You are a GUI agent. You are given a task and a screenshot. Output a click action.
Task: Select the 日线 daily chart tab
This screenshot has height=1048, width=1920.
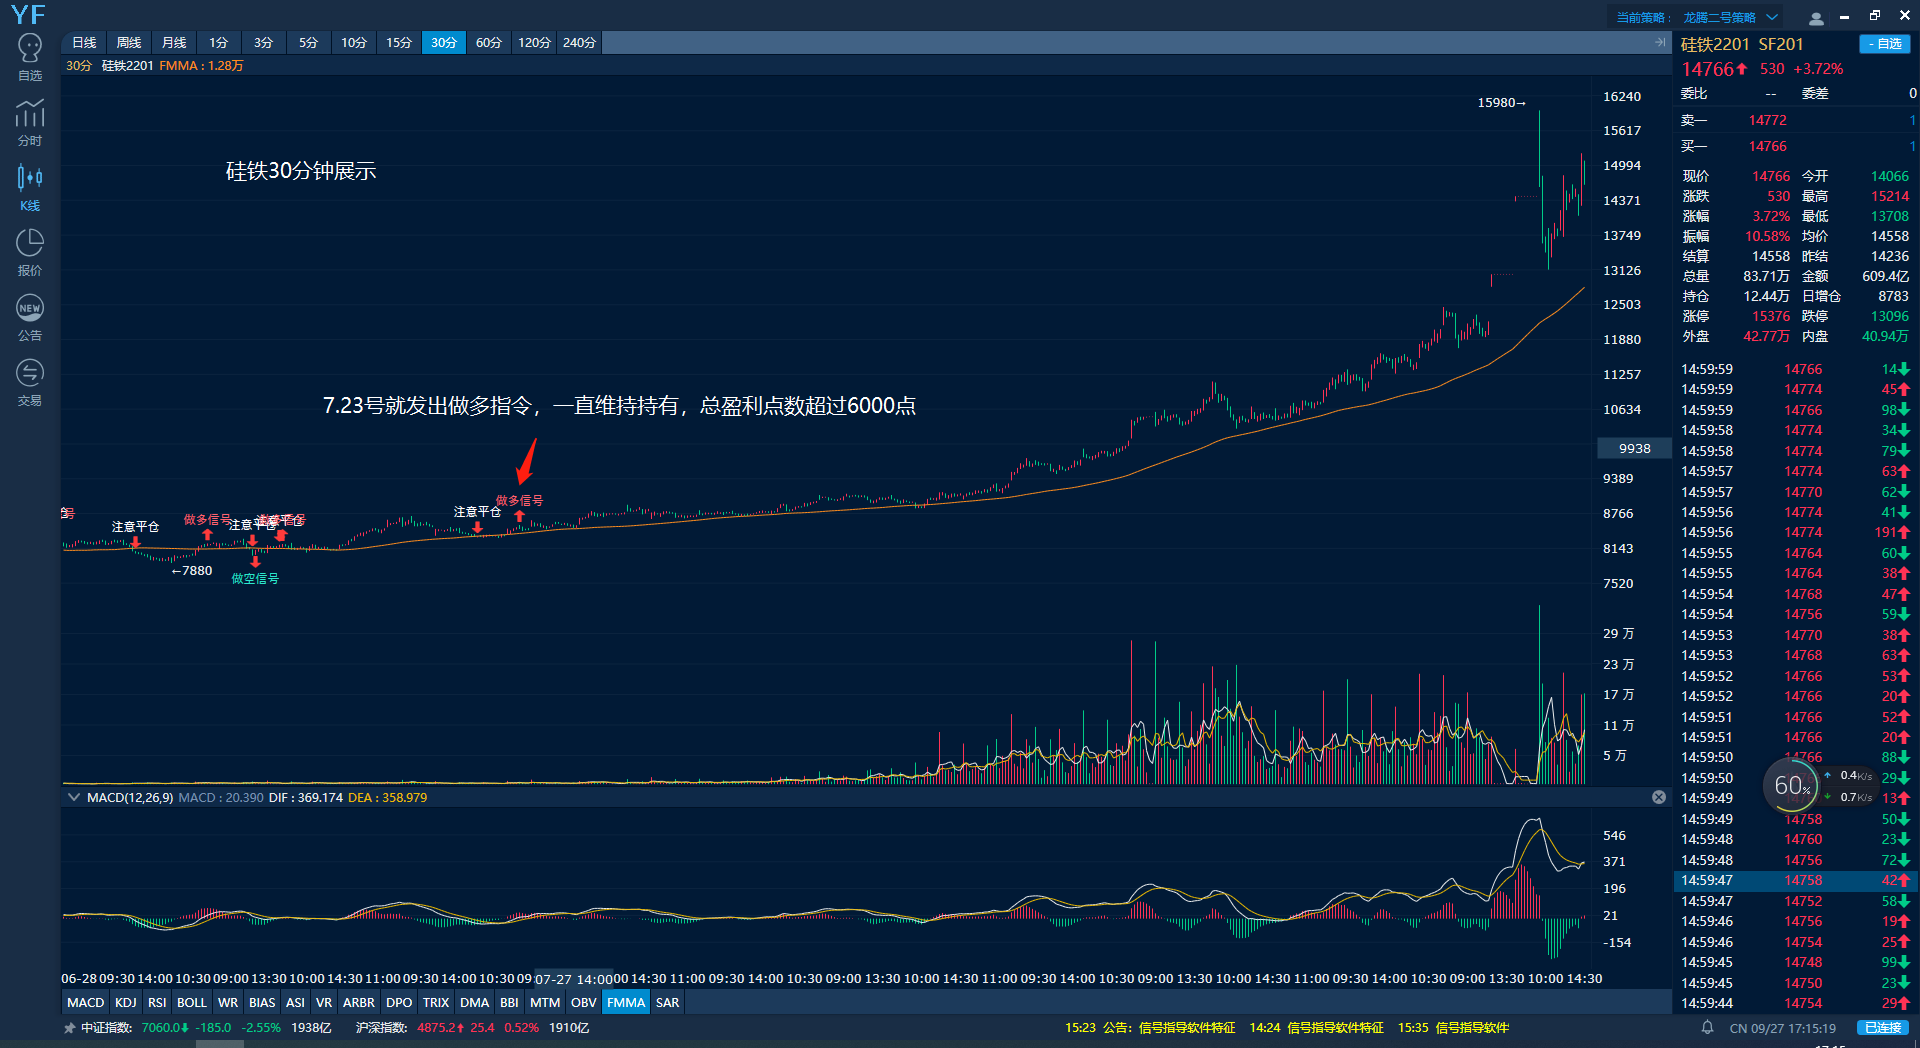click(84, 42)
